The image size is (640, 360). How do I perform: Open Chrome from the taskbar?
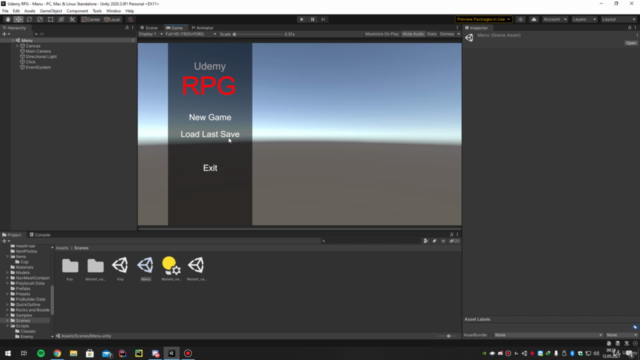(x=57, y=353)
